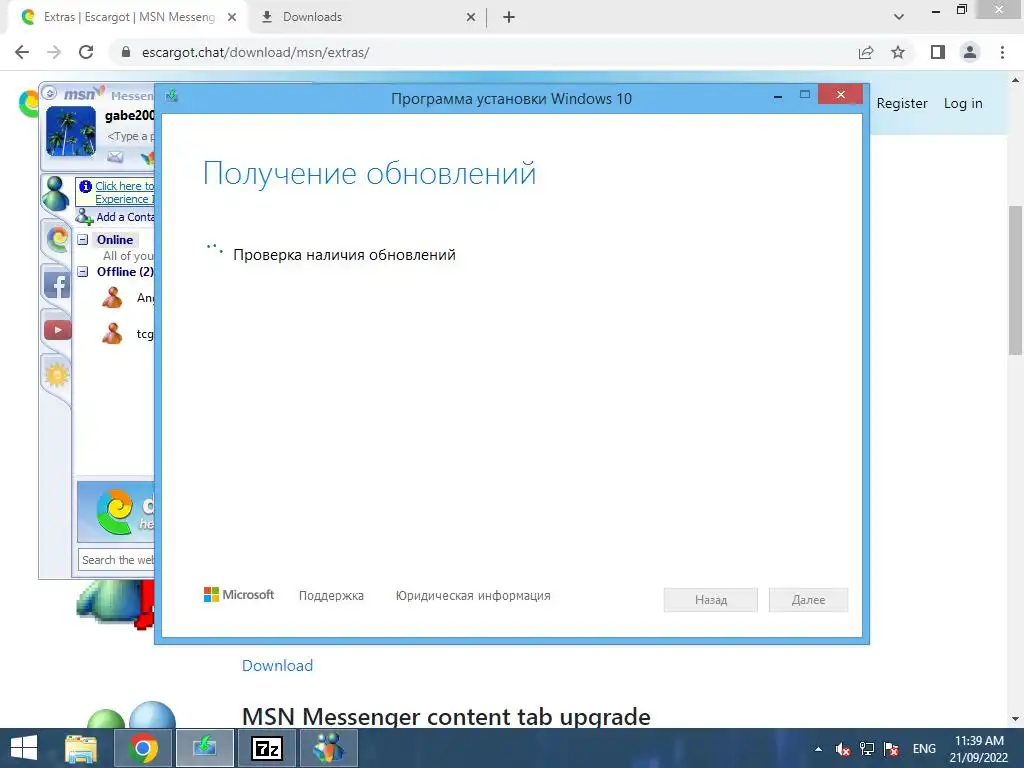
Task: Click the Назад button
Action: coord(711,600)
